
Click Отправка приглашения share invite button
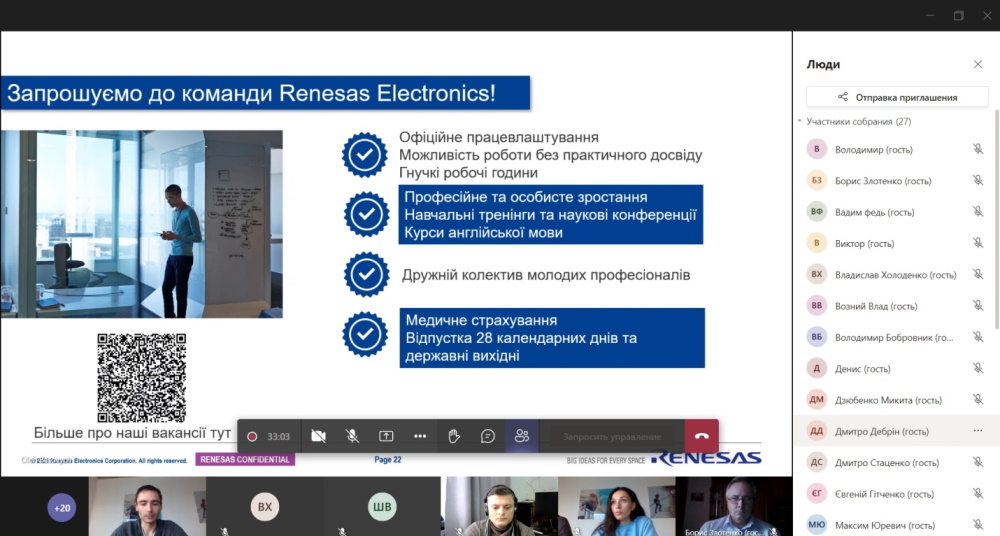pyautogui.click(x=897, y=97)
